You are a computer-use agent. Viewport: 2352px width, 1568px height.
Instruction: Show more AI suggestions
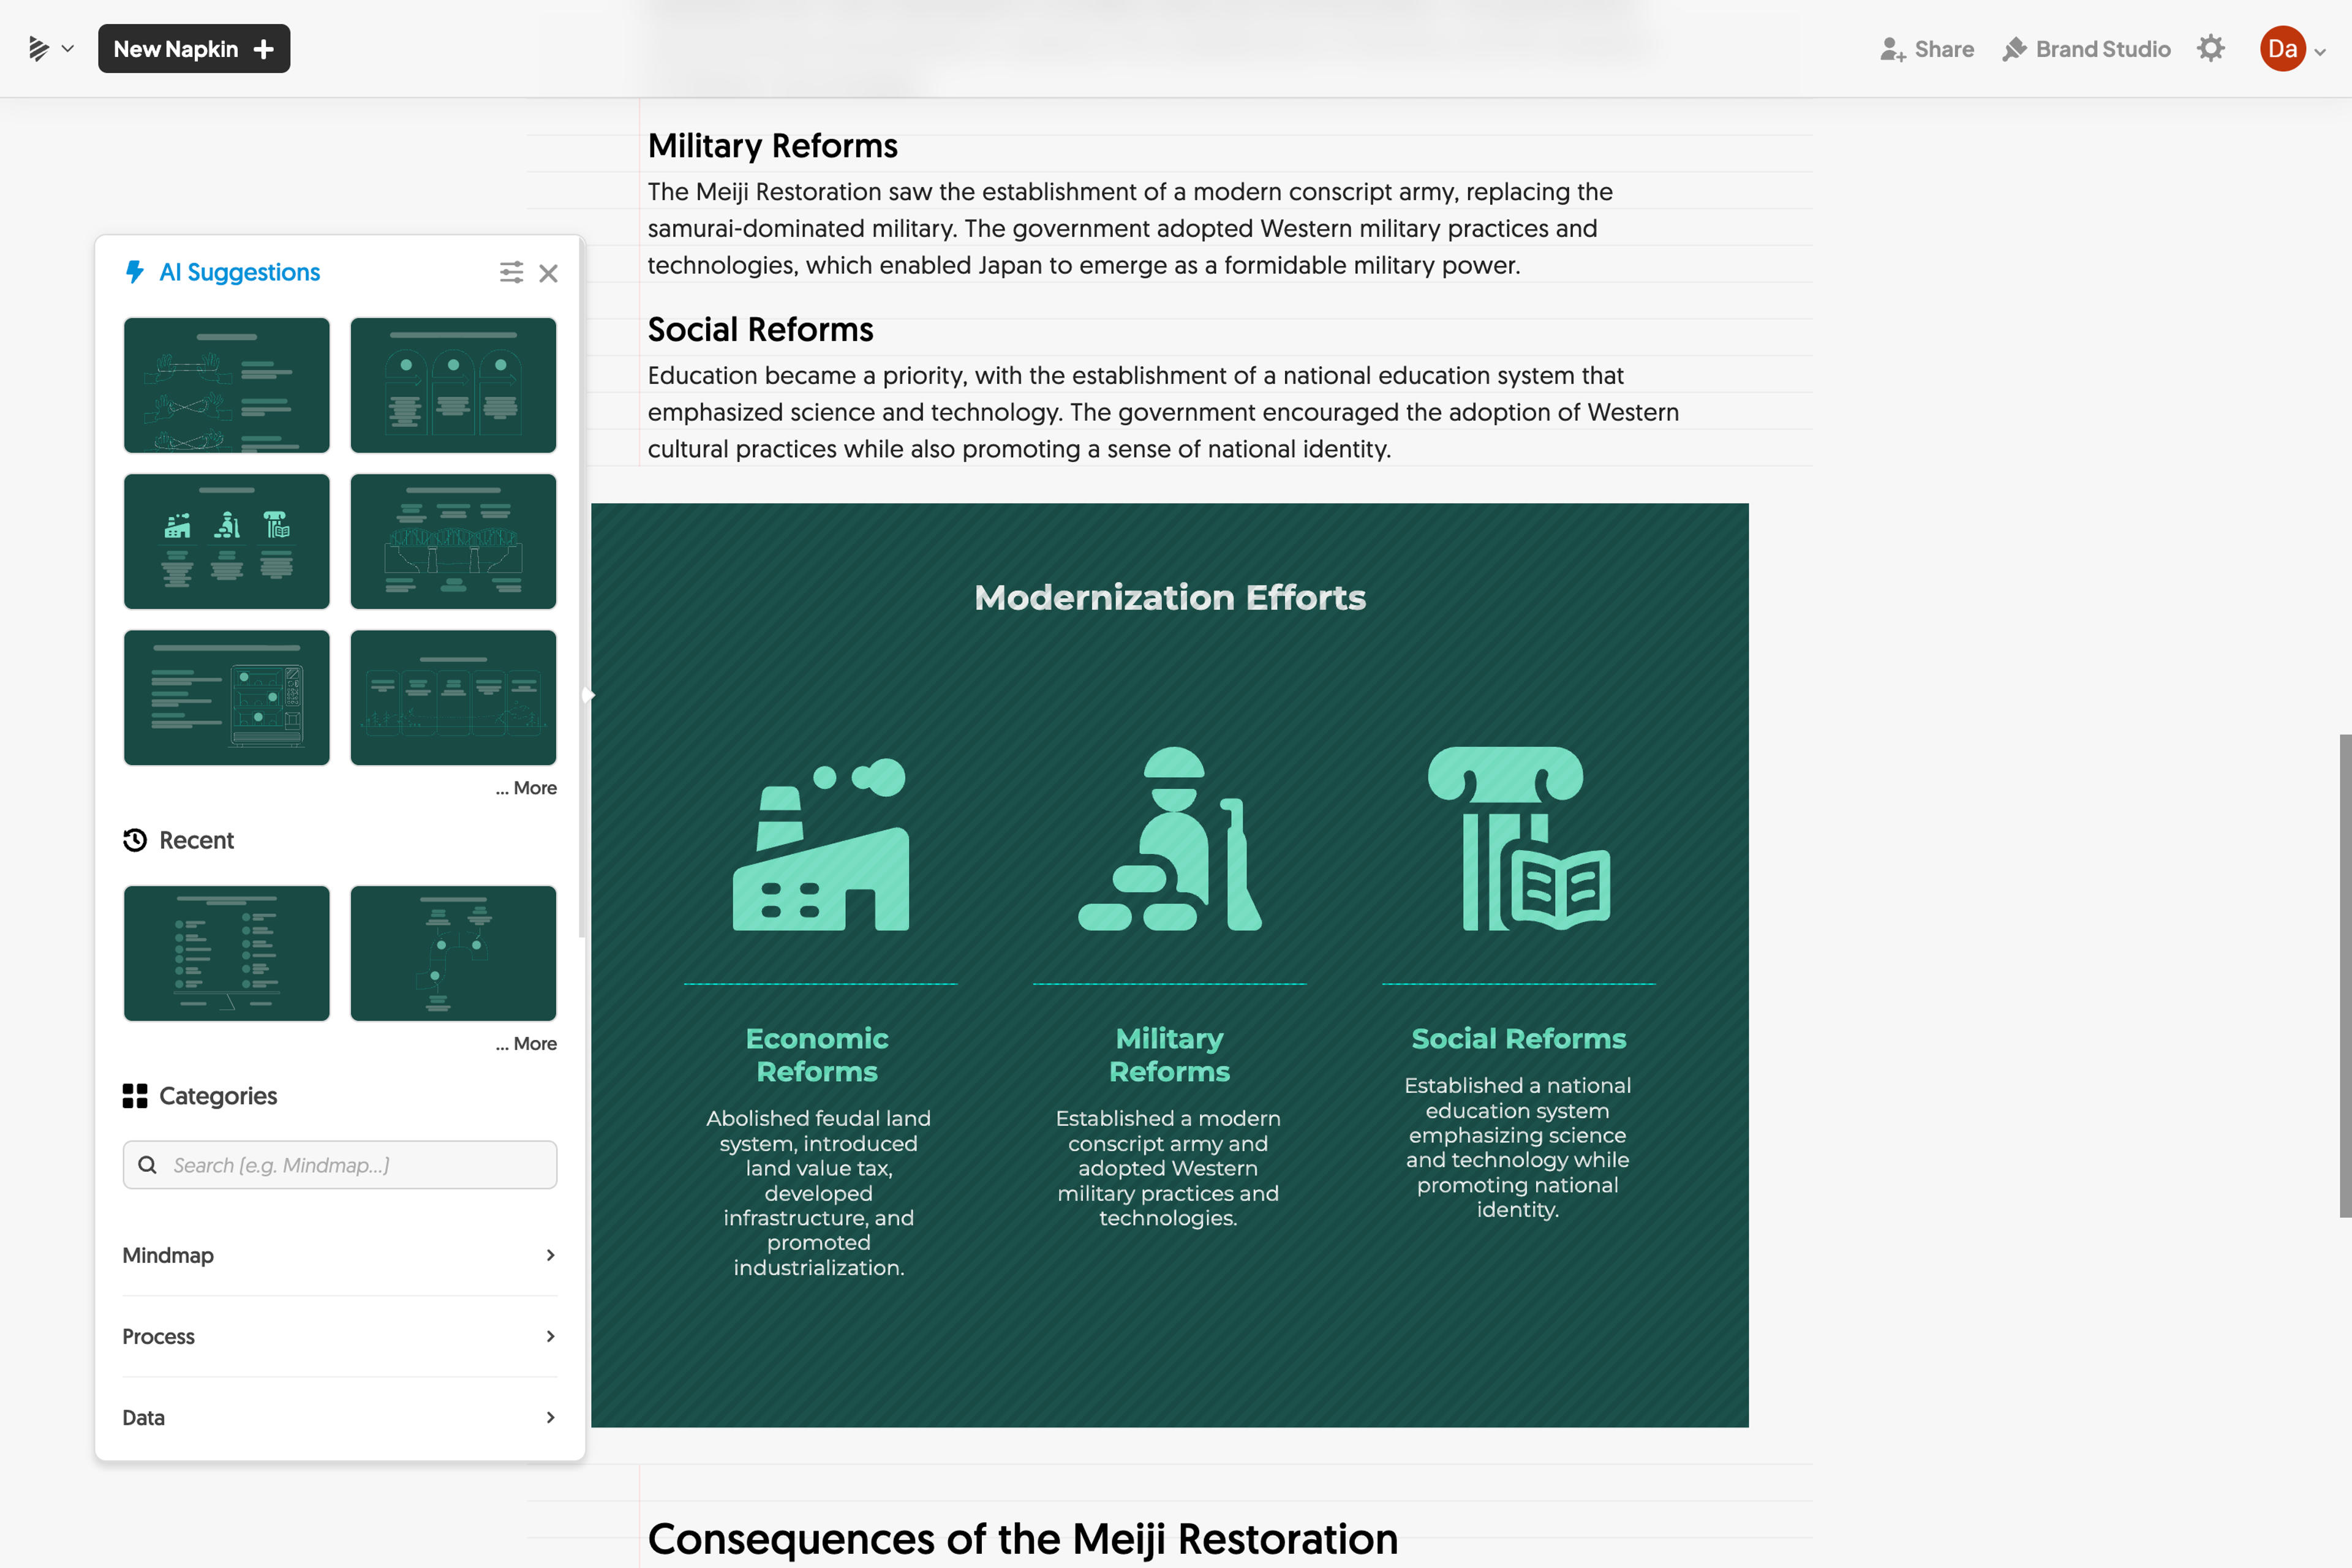tap(526, 788)
